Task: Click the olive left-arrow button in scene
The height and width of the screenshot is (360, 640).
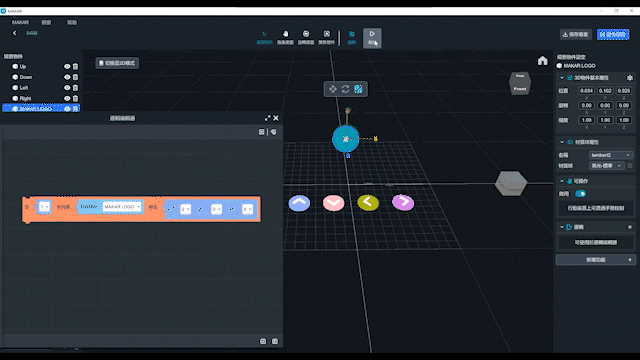Action: pos(368,202)
